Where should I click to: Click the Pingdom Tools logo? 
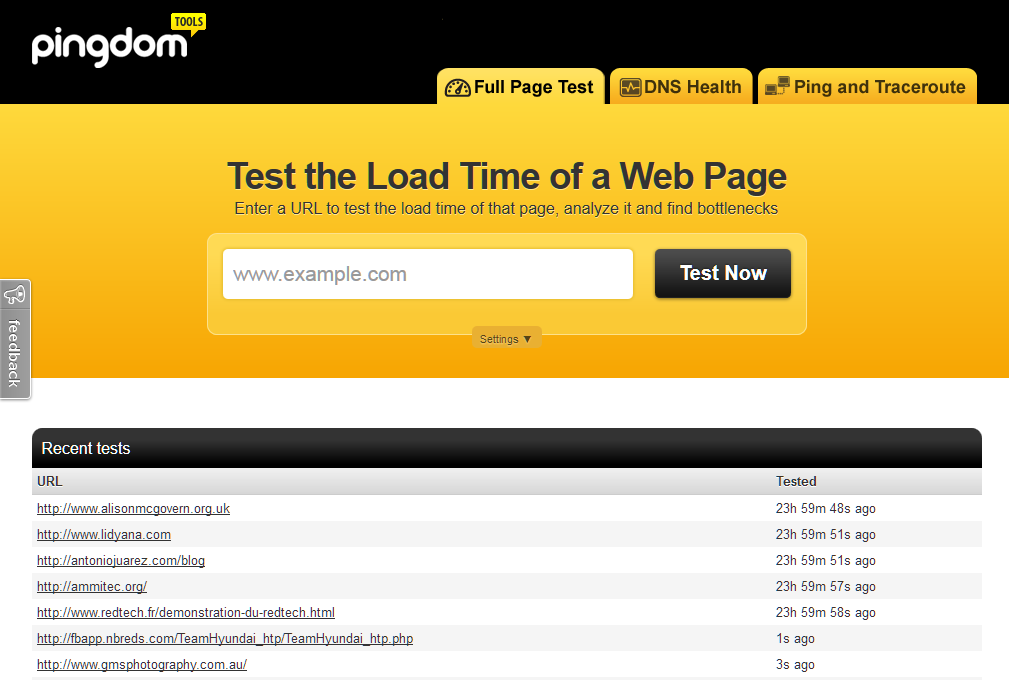click(x=119, y=41)
